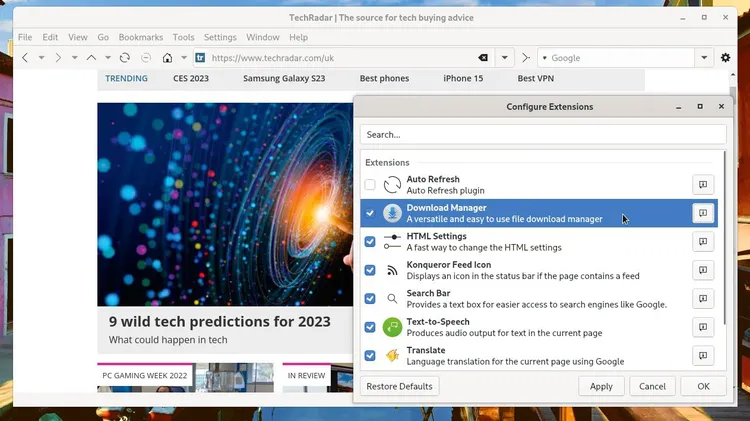750x421 pixels.
Task: Click the Stop loading icon
Action: 146,58
